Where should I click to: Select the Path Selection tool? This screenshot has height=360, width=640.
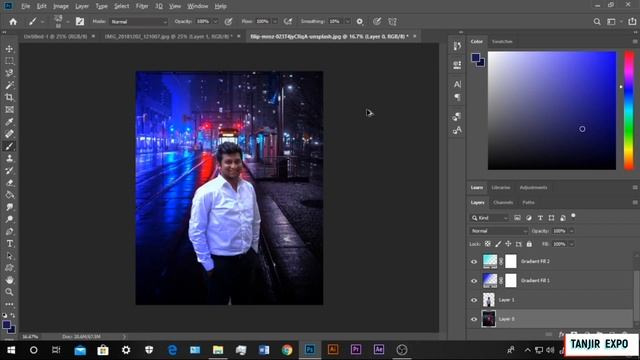[9, 256]
